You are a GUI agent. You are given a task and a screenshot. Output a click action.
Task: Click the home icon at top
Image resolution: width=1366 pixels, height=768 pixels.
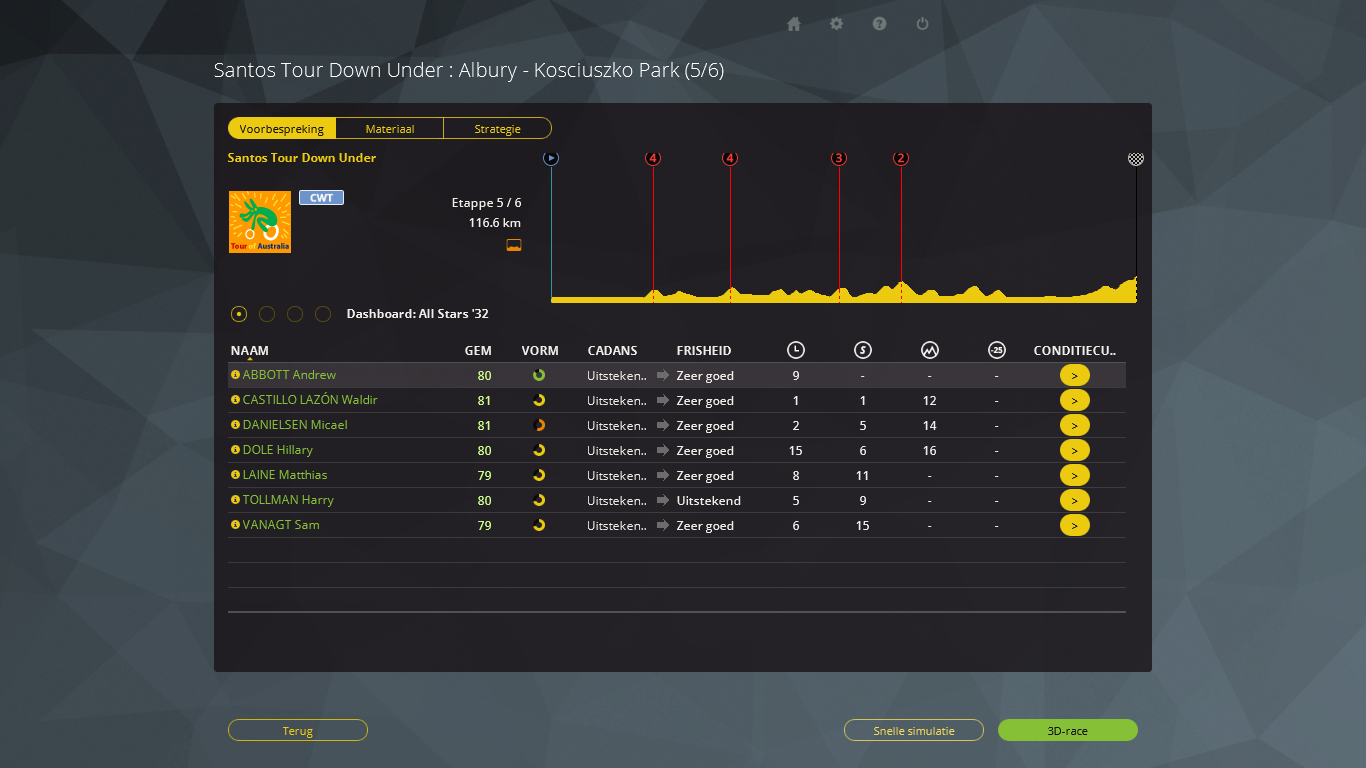tap(794, 24)
